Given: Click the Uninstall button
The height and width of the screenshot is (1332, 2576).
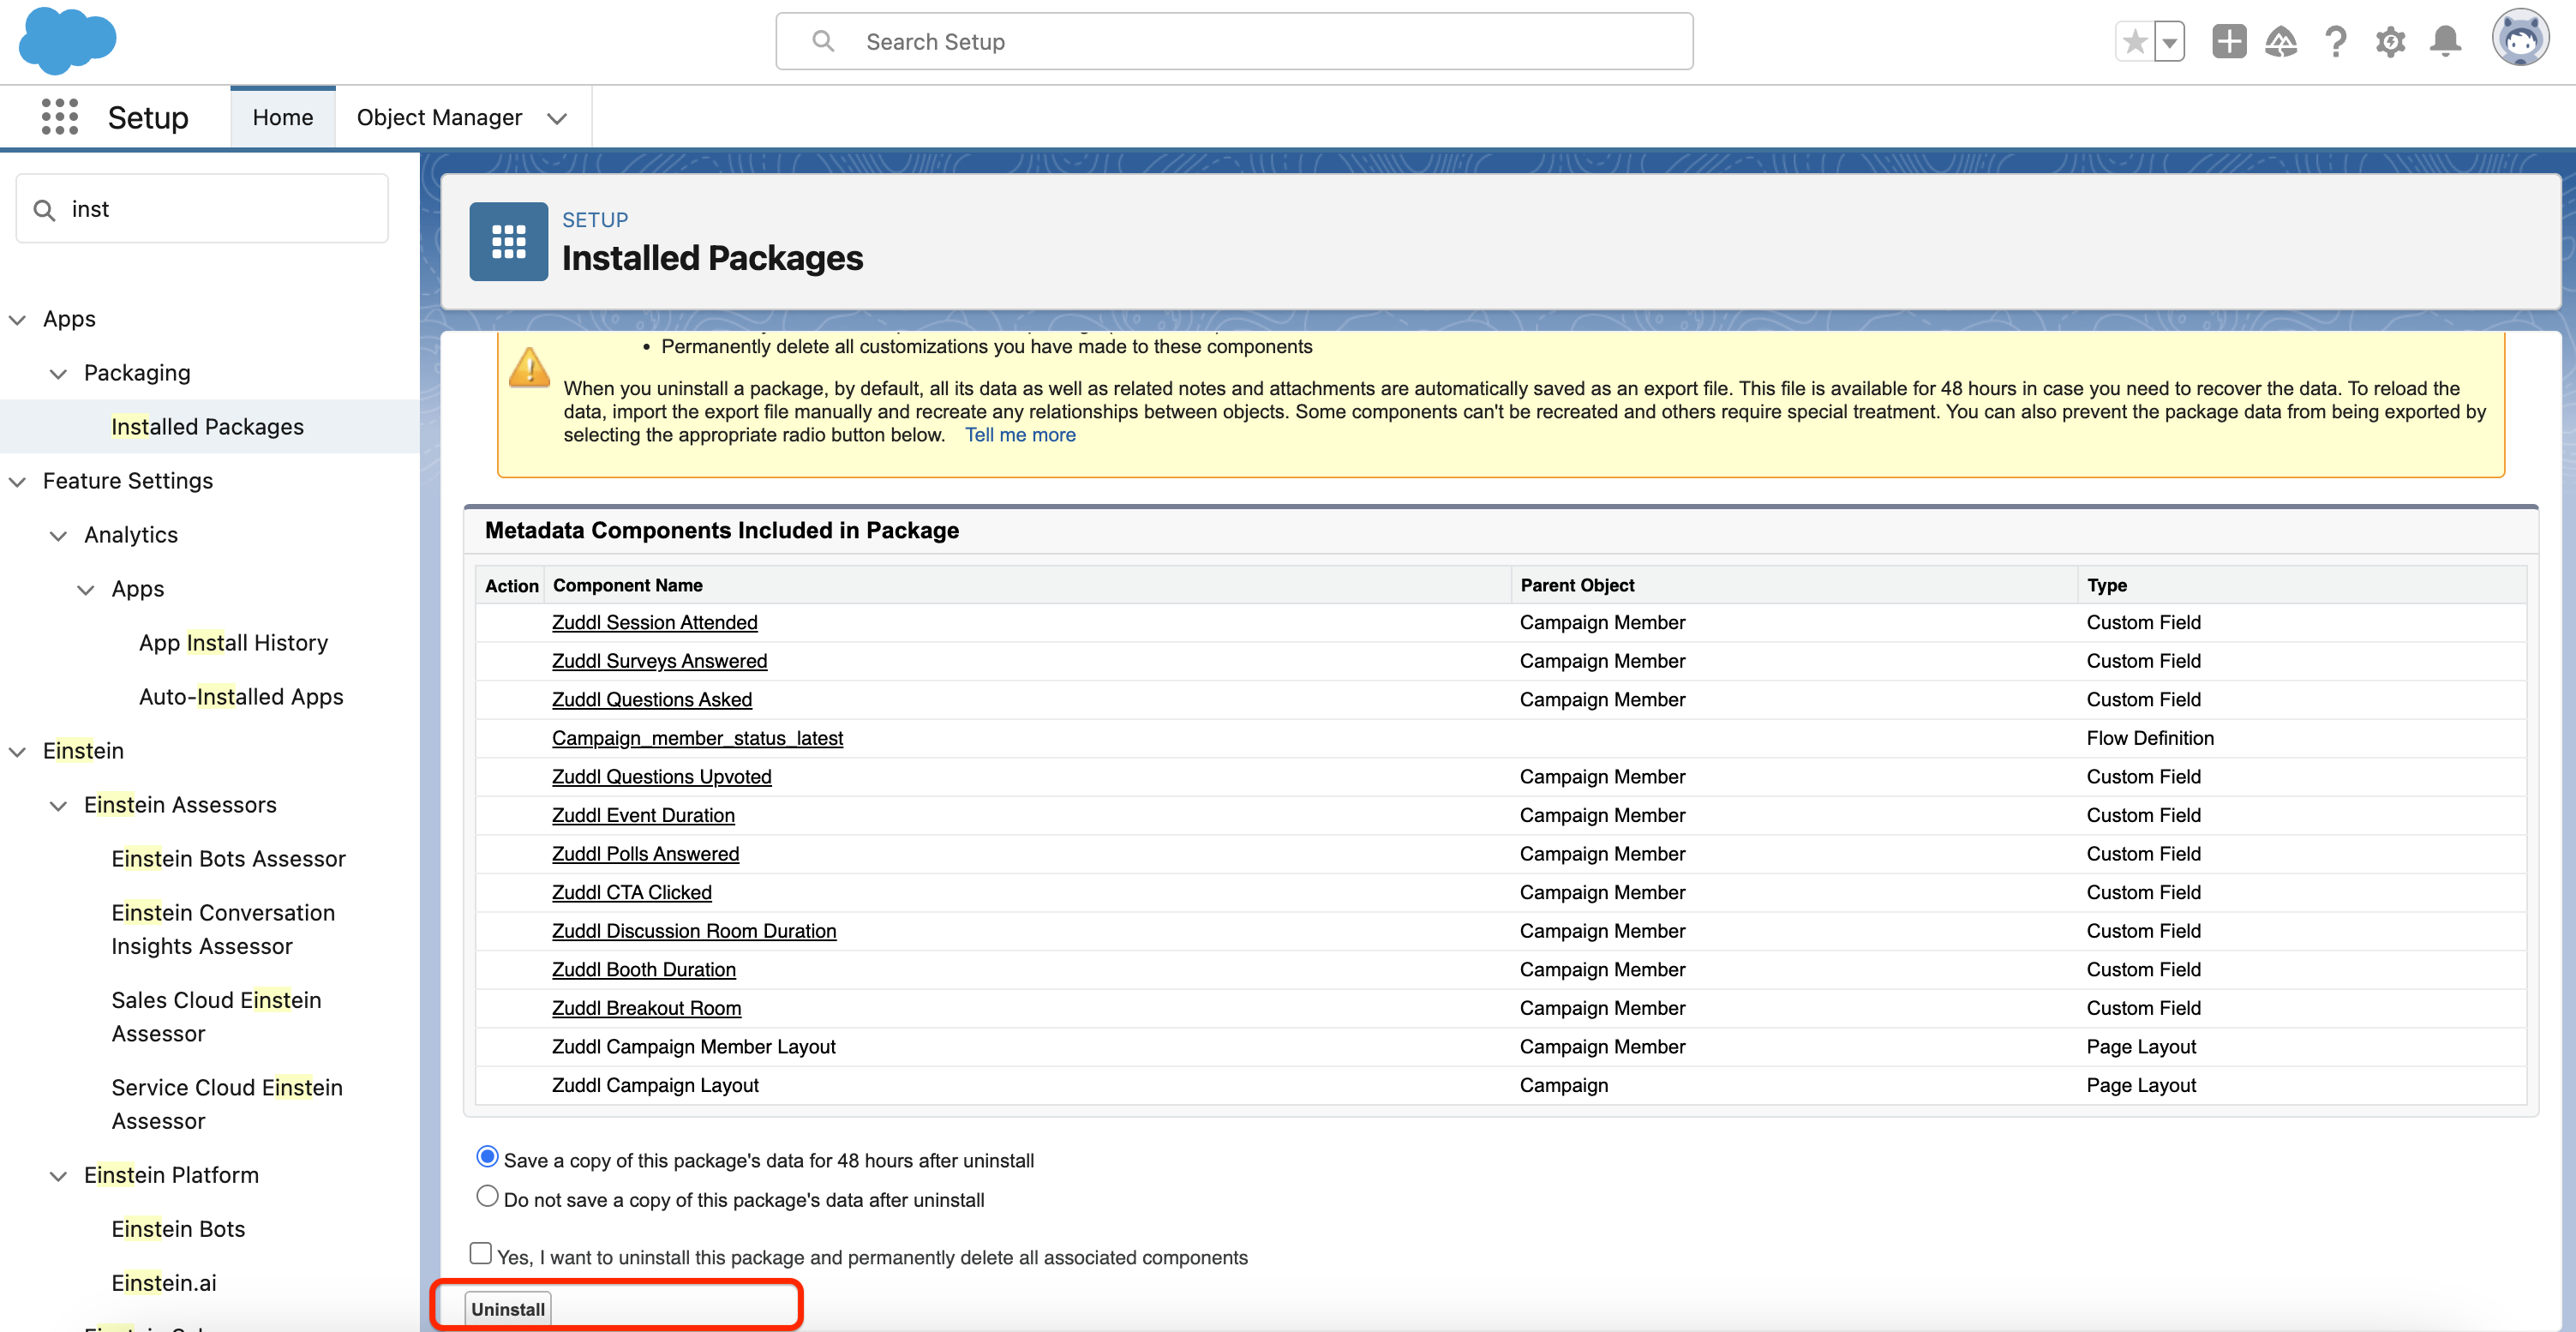Looking at the screenshot, I should (x=508, y=1309).
